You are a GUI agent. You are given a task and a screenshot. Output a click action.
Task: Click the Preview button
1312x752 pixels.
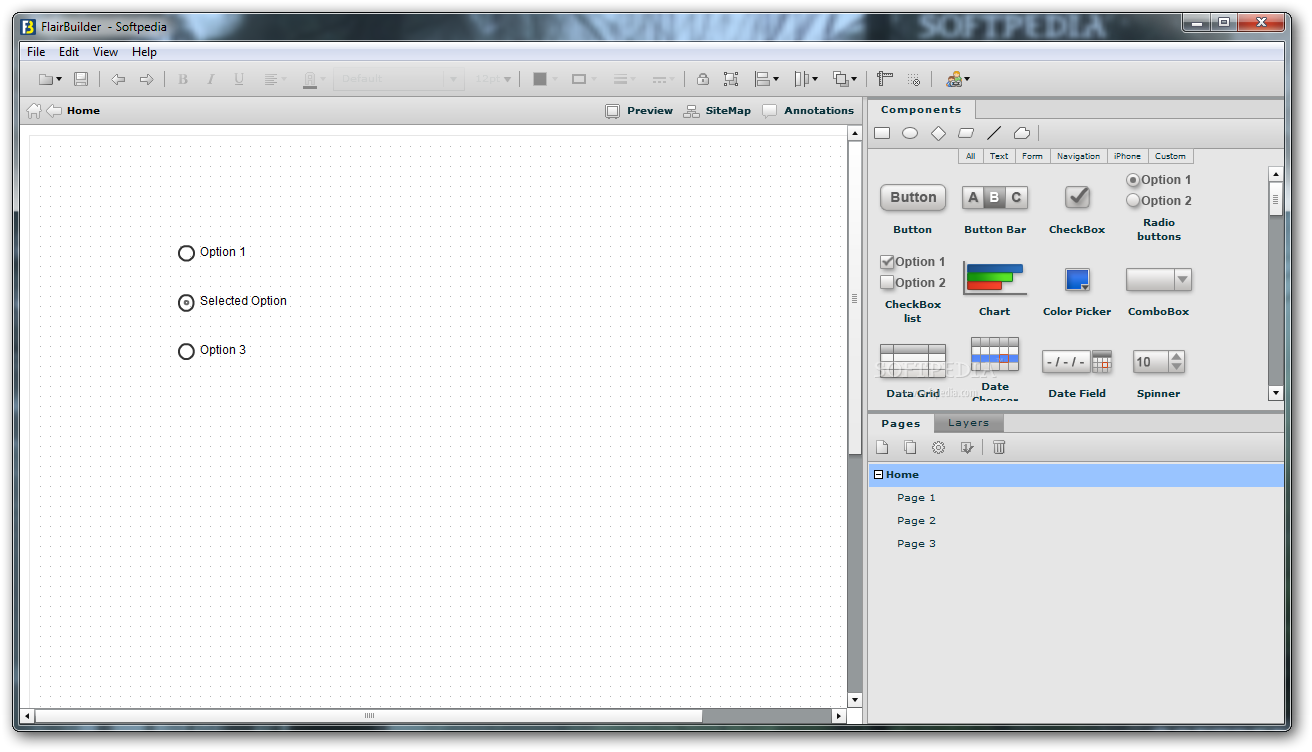(639, 111)
